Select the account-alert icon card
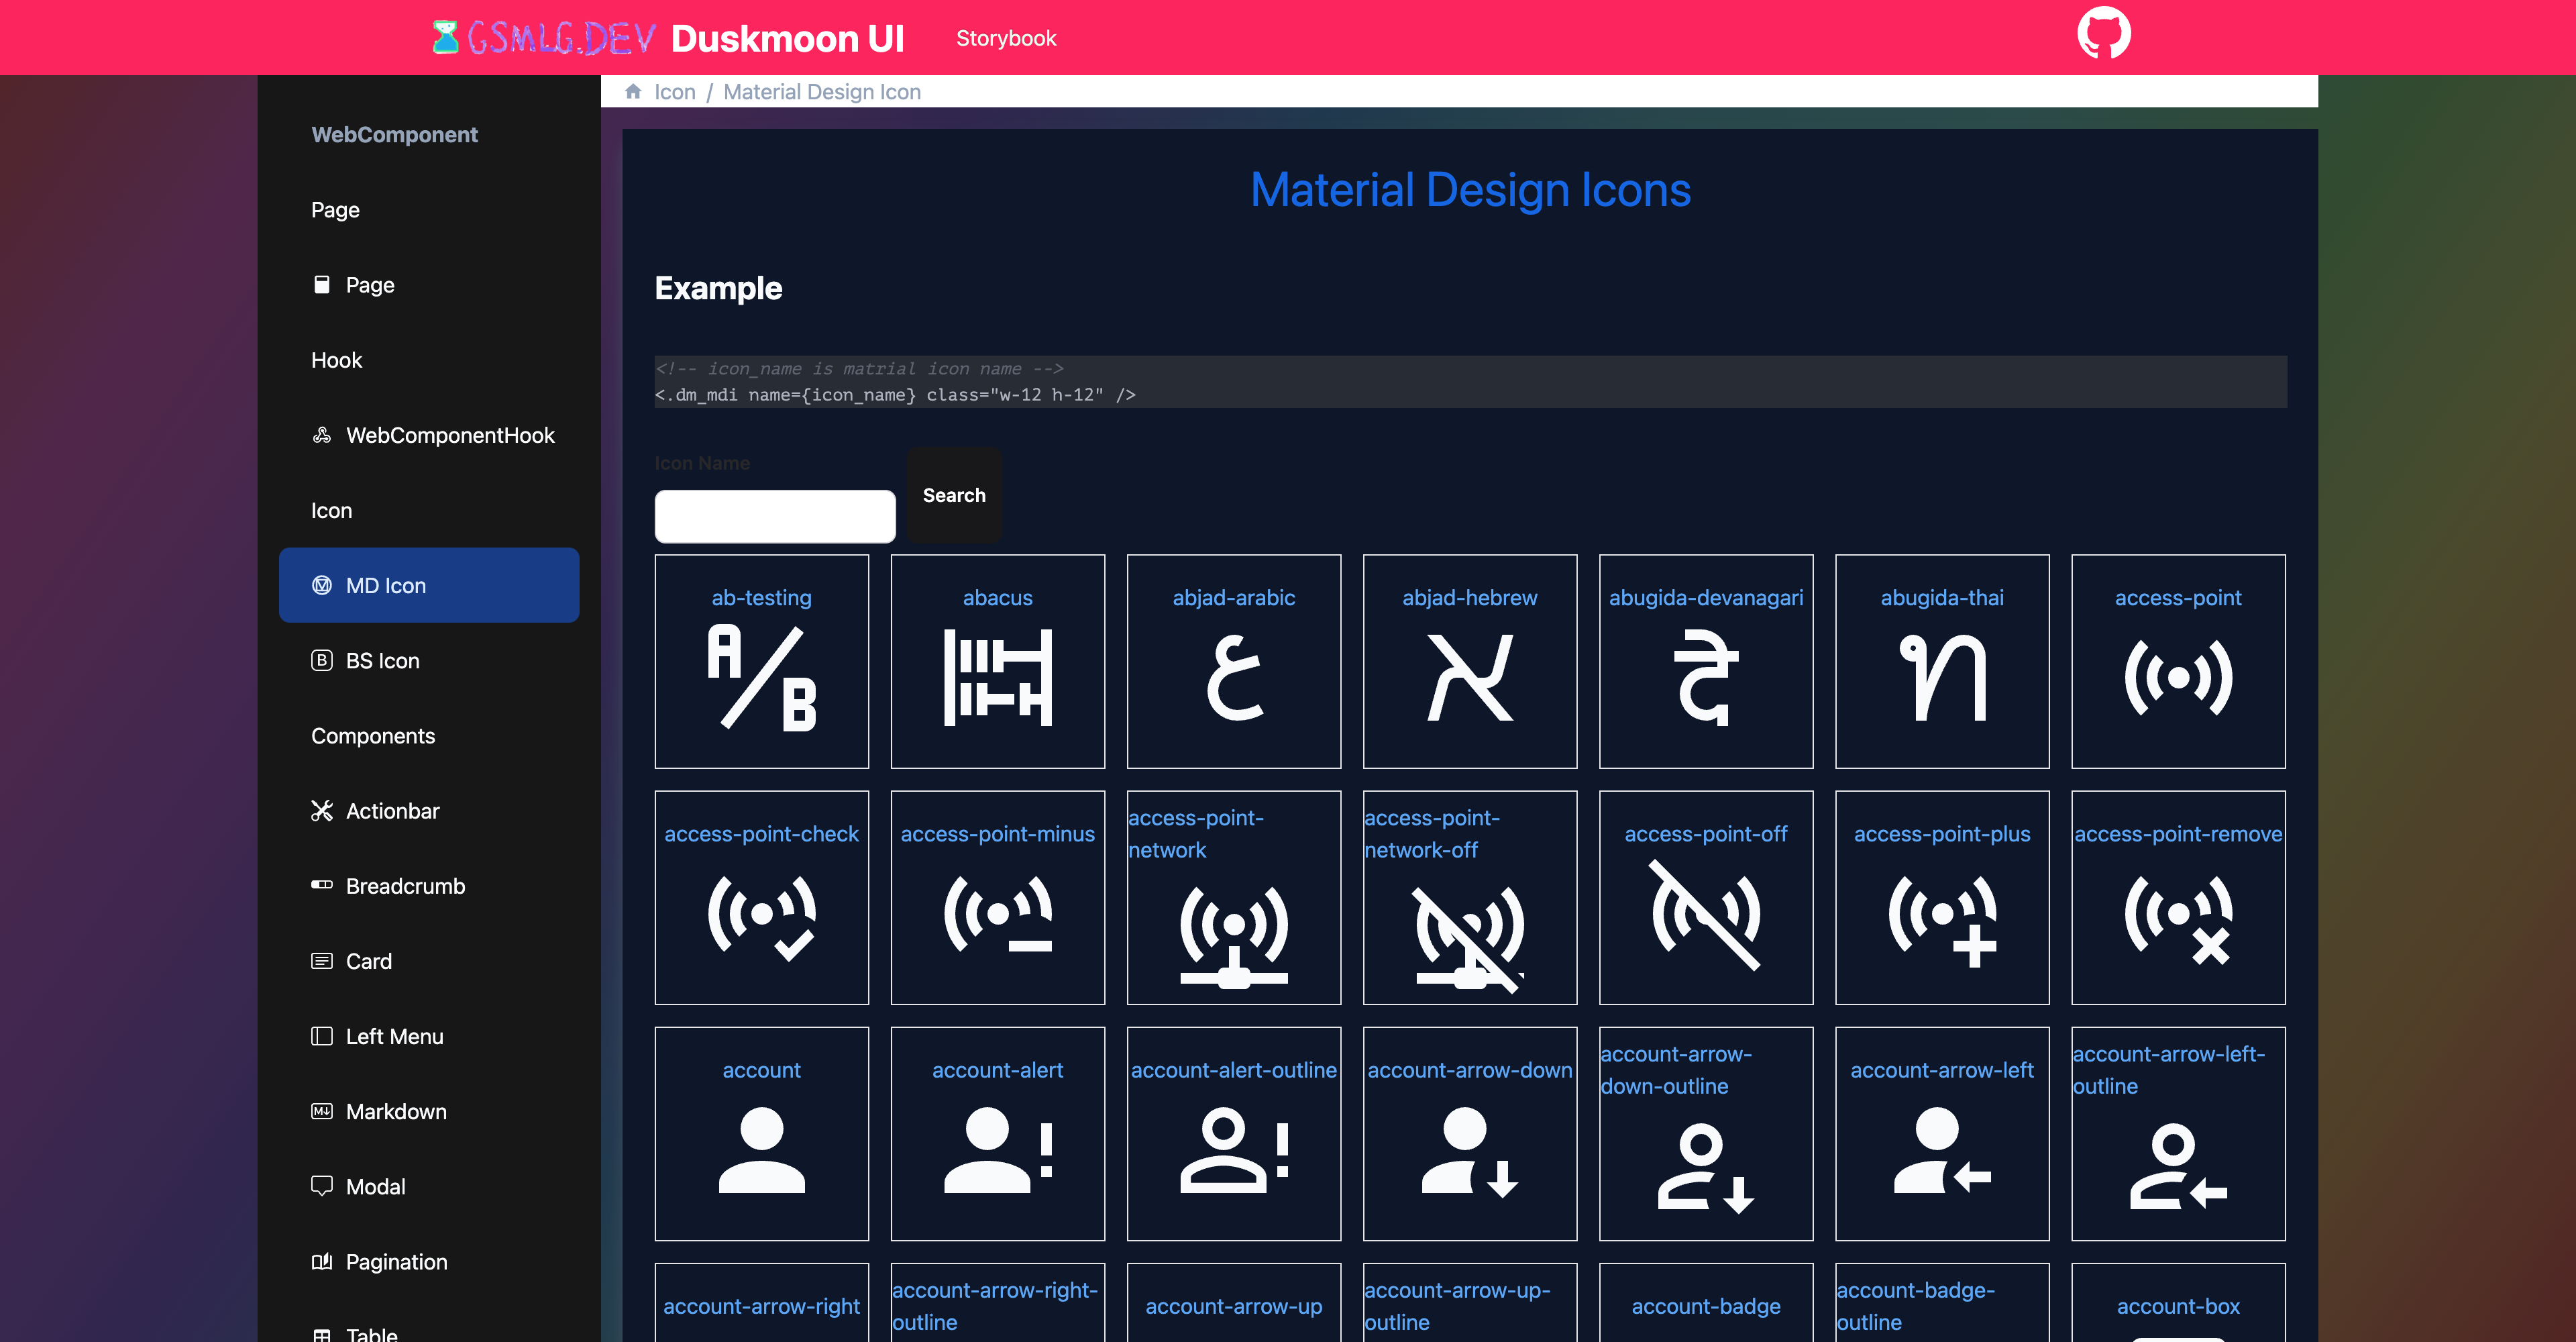Image resolution: width=2576 pixels, height=1342 pixels. point(997,1133)
